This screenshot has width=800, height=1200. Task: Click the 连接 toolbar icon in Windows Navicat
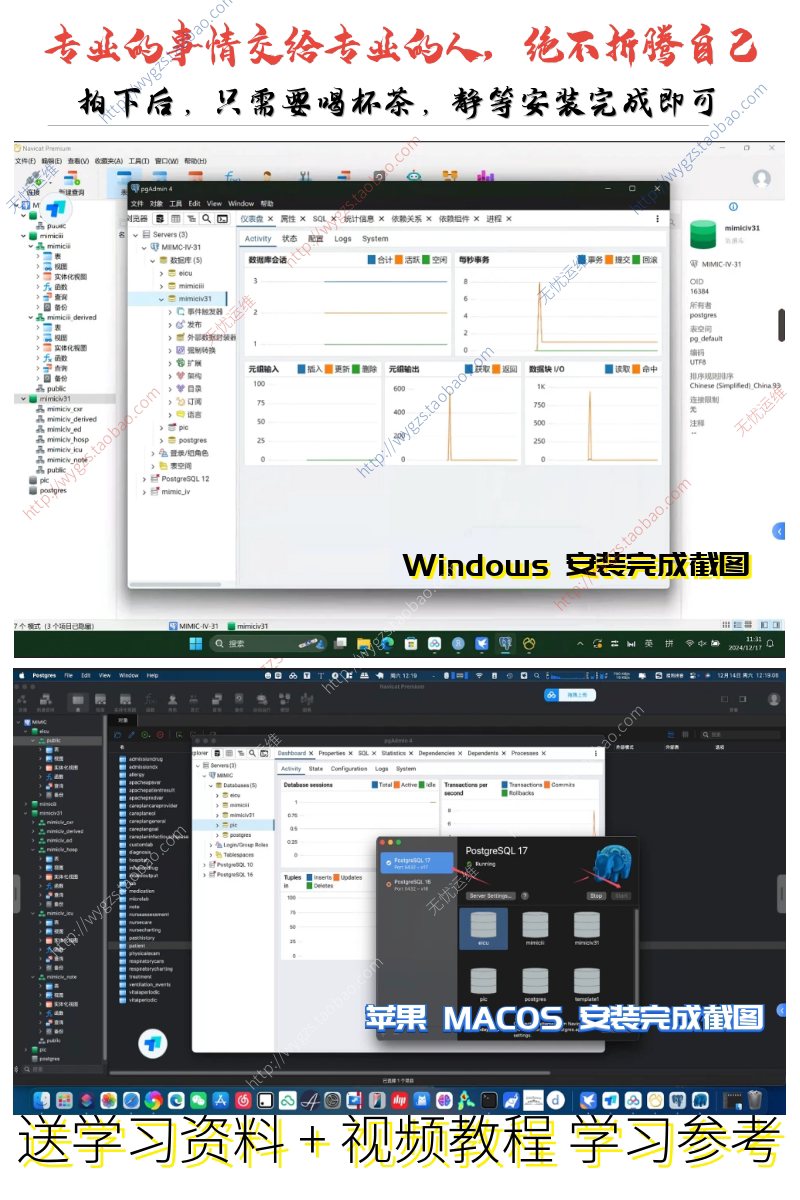pyautogui.click(x=33, y=181)
